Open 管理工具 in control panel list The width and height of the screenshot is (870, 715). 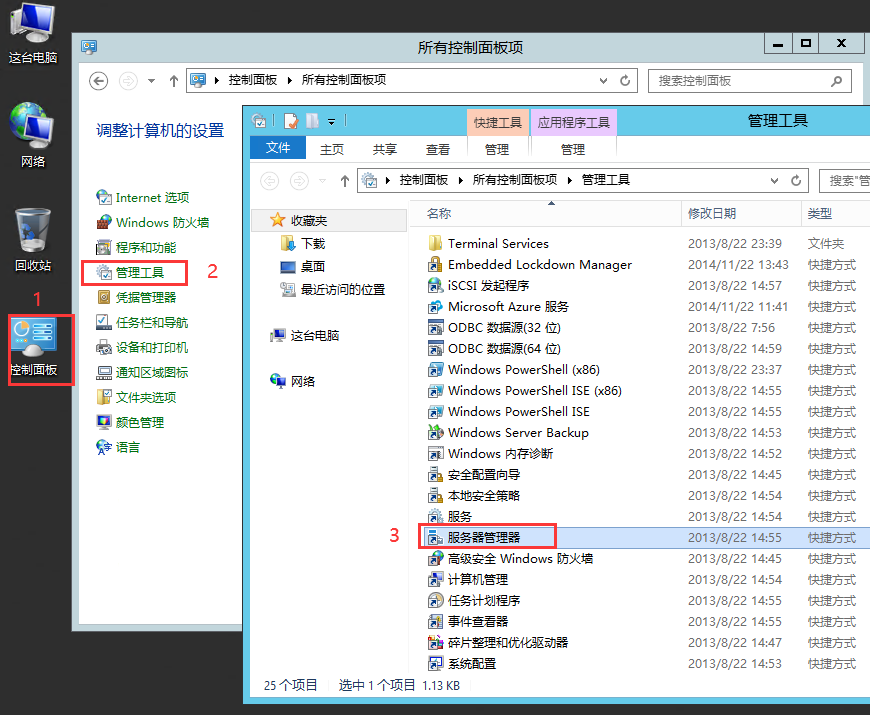[130, 272]
